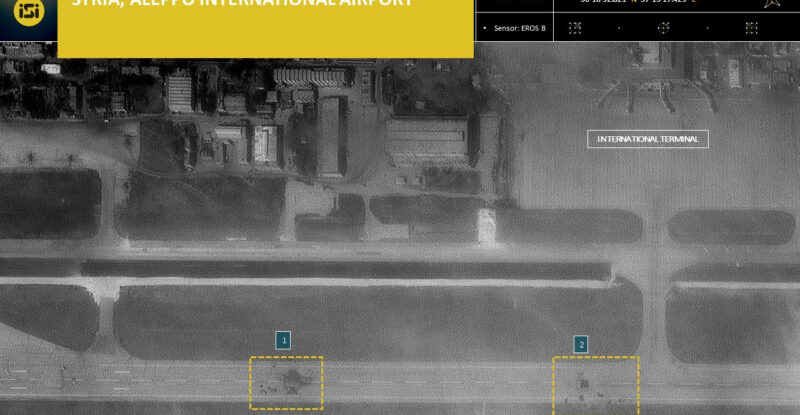The height and width of the screenshot is (415, 800).
Task: Click the right dotted square icon
Action: [x=751, y=28]
